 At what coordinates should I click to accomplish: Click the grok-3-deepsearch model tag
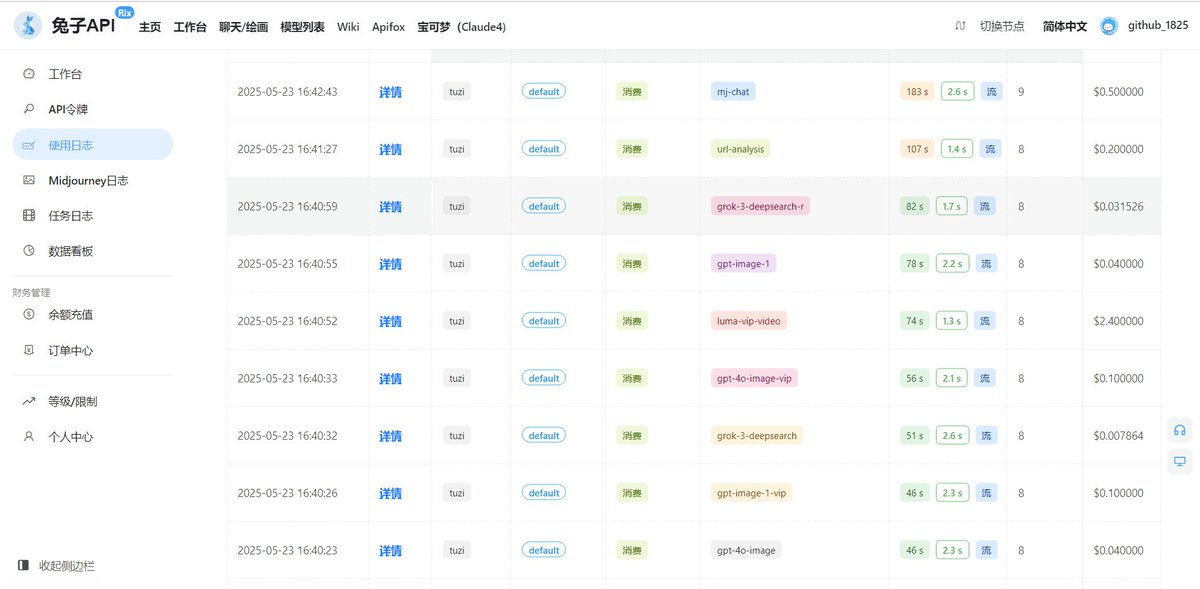click(757, 436)
